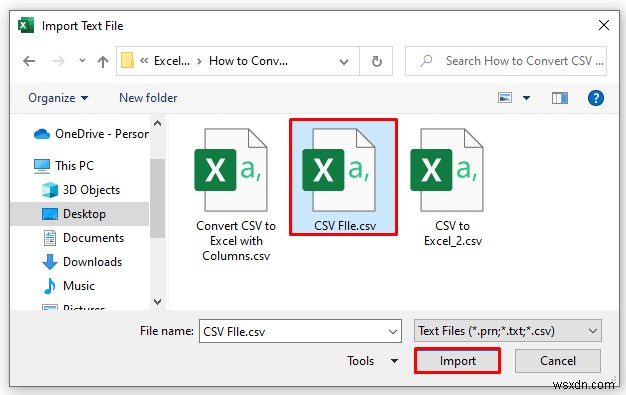Go back using the back arrow
Image resolution: width=626 pixels, height=395 pixels.
click(29, 61)
